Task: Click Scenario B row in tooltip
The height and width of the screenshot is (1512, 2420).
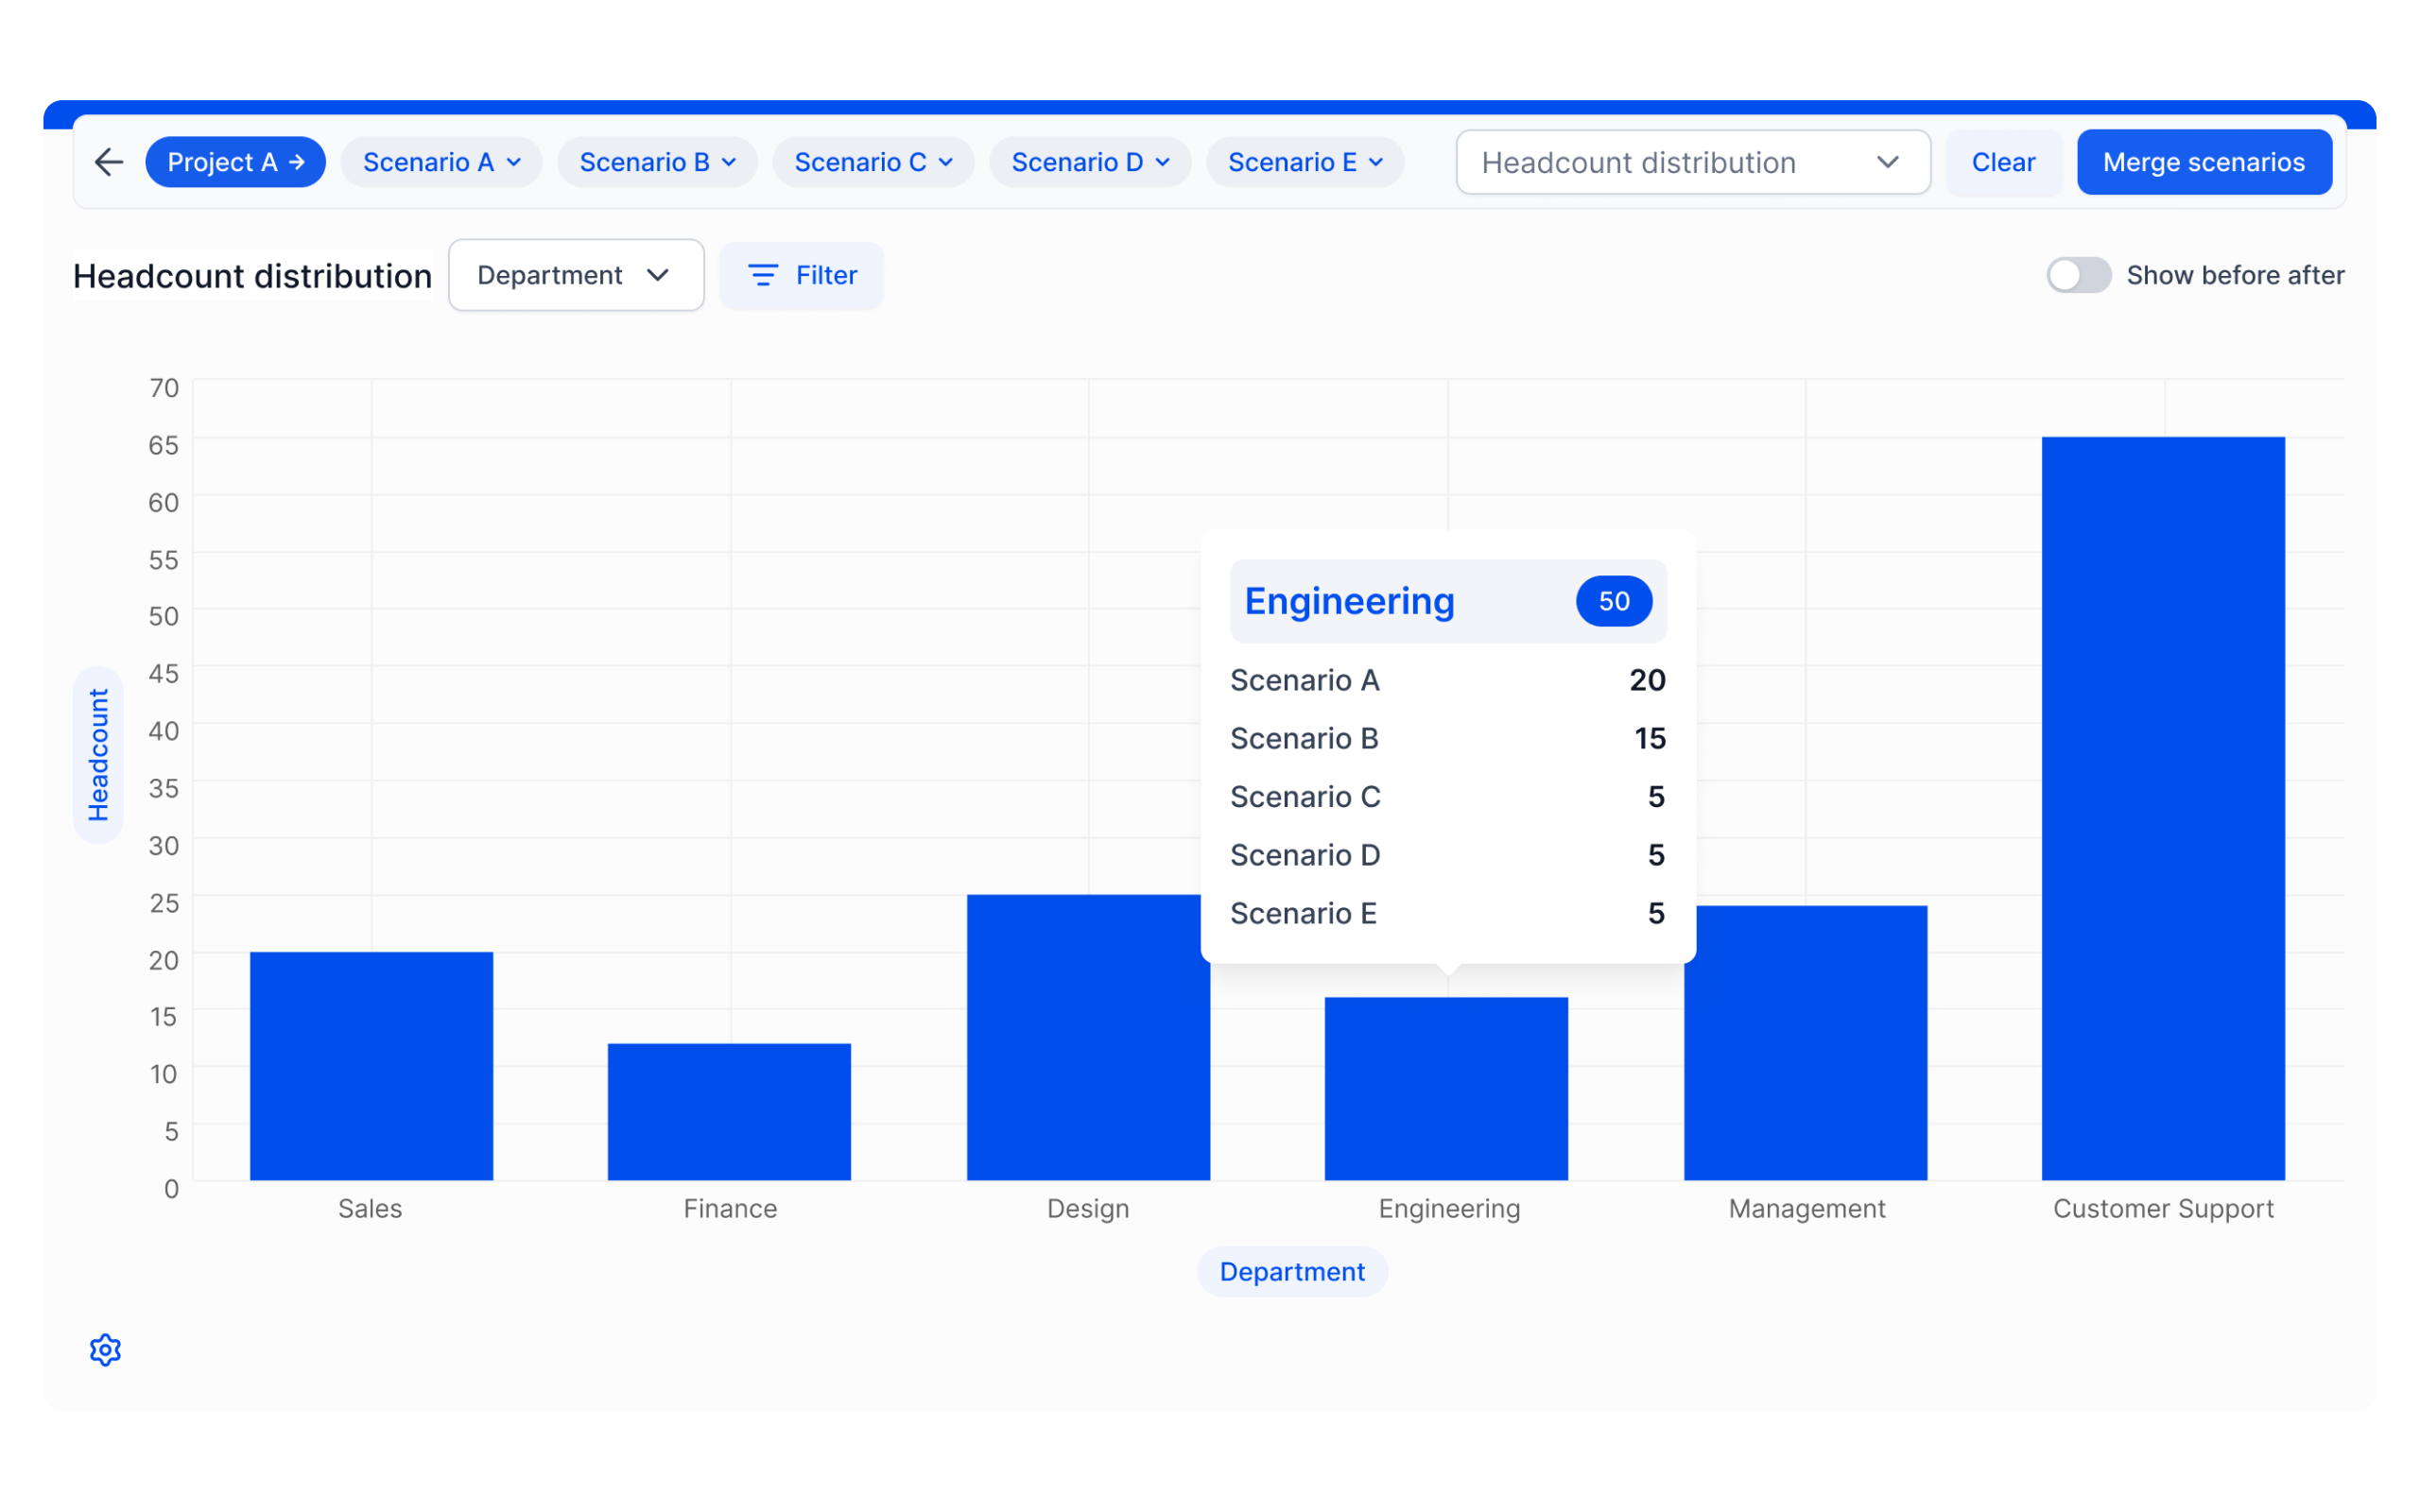Action: (1448, 738)
